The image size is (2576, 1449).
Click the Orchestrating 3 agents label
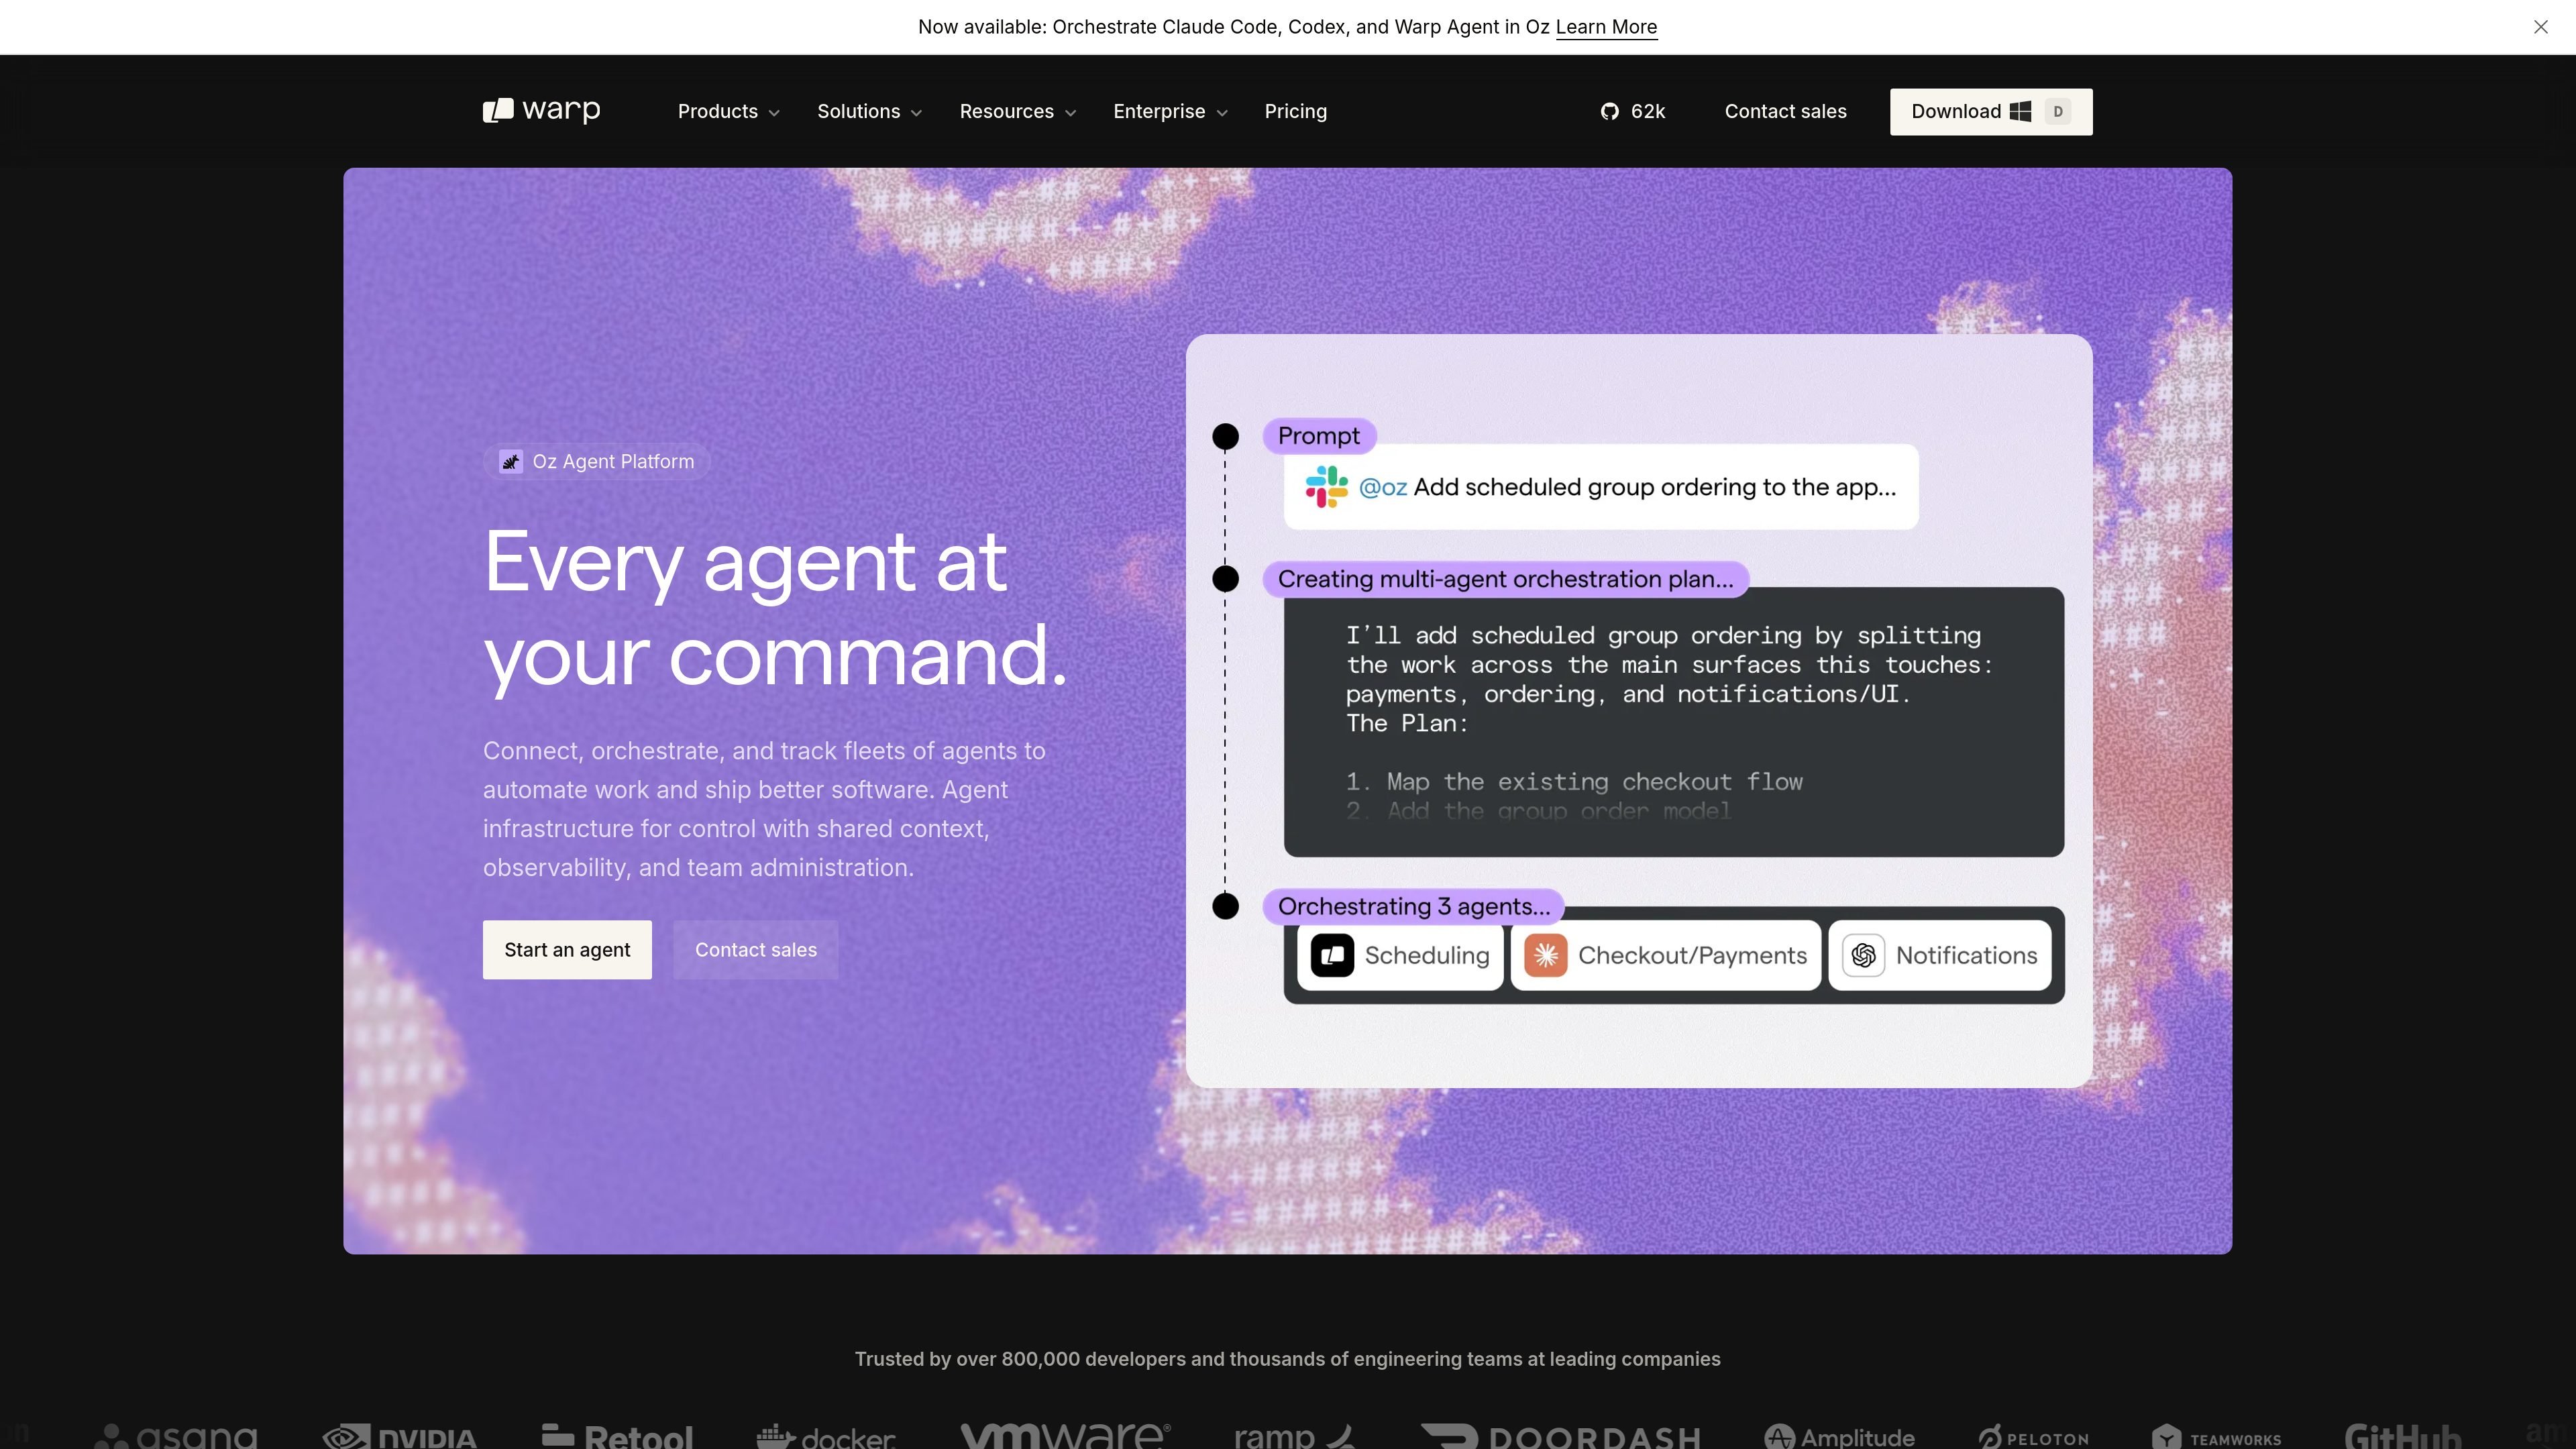pos(1414,906)
